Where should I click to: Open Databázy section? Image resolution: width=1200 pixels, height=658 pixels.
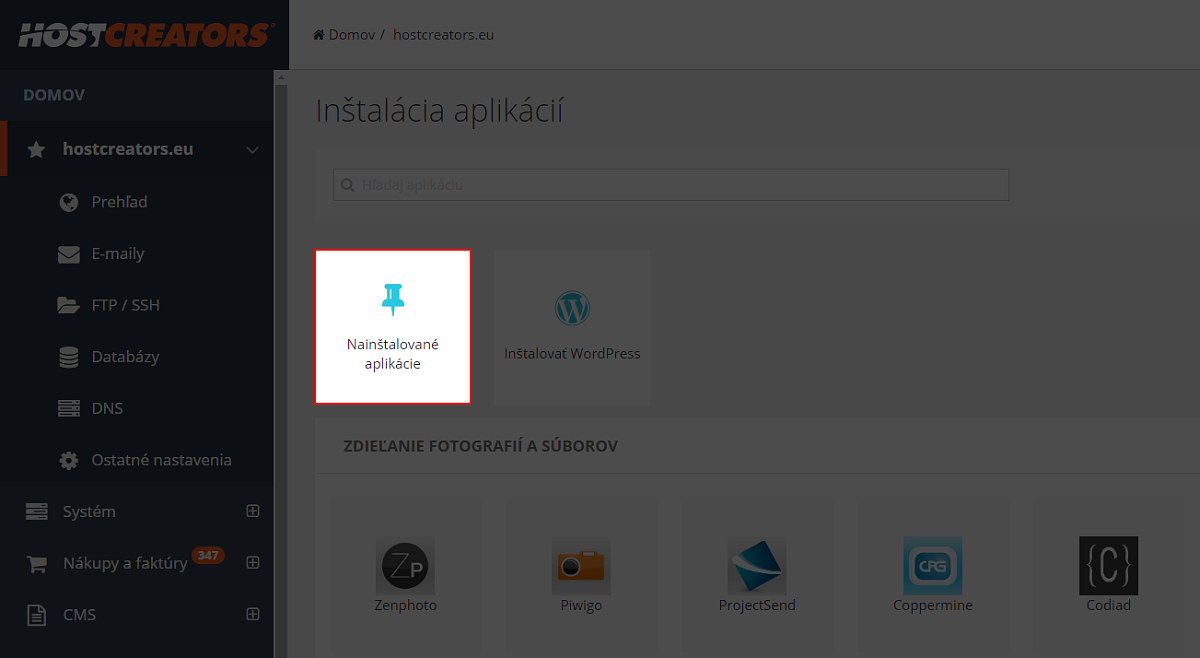click(125, 357)
